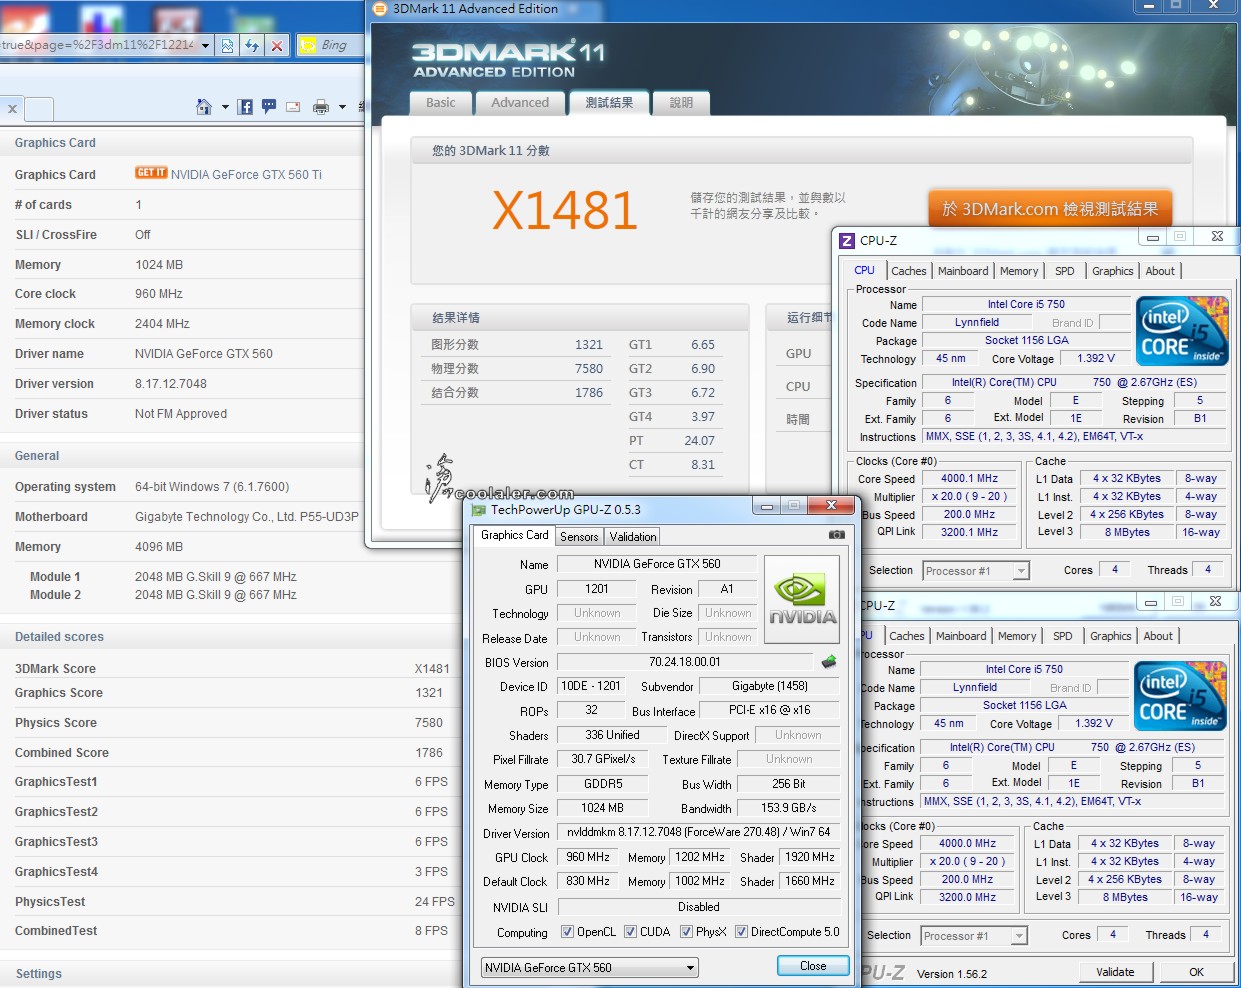Switch to the Advanced tab in 3DMark 11
Viewport: 1241px width, 988px height.
(520, 103)
